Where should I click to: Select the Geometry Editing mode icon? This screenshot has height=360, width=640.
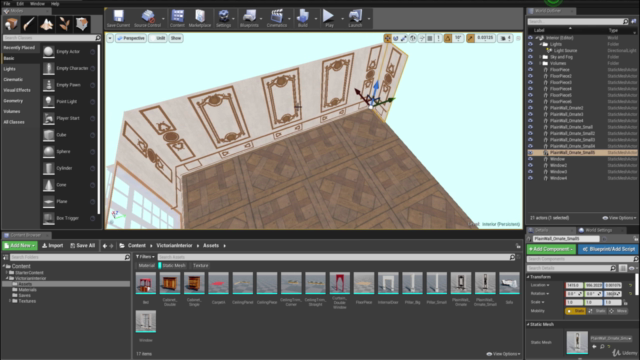(x=82, y=24)
